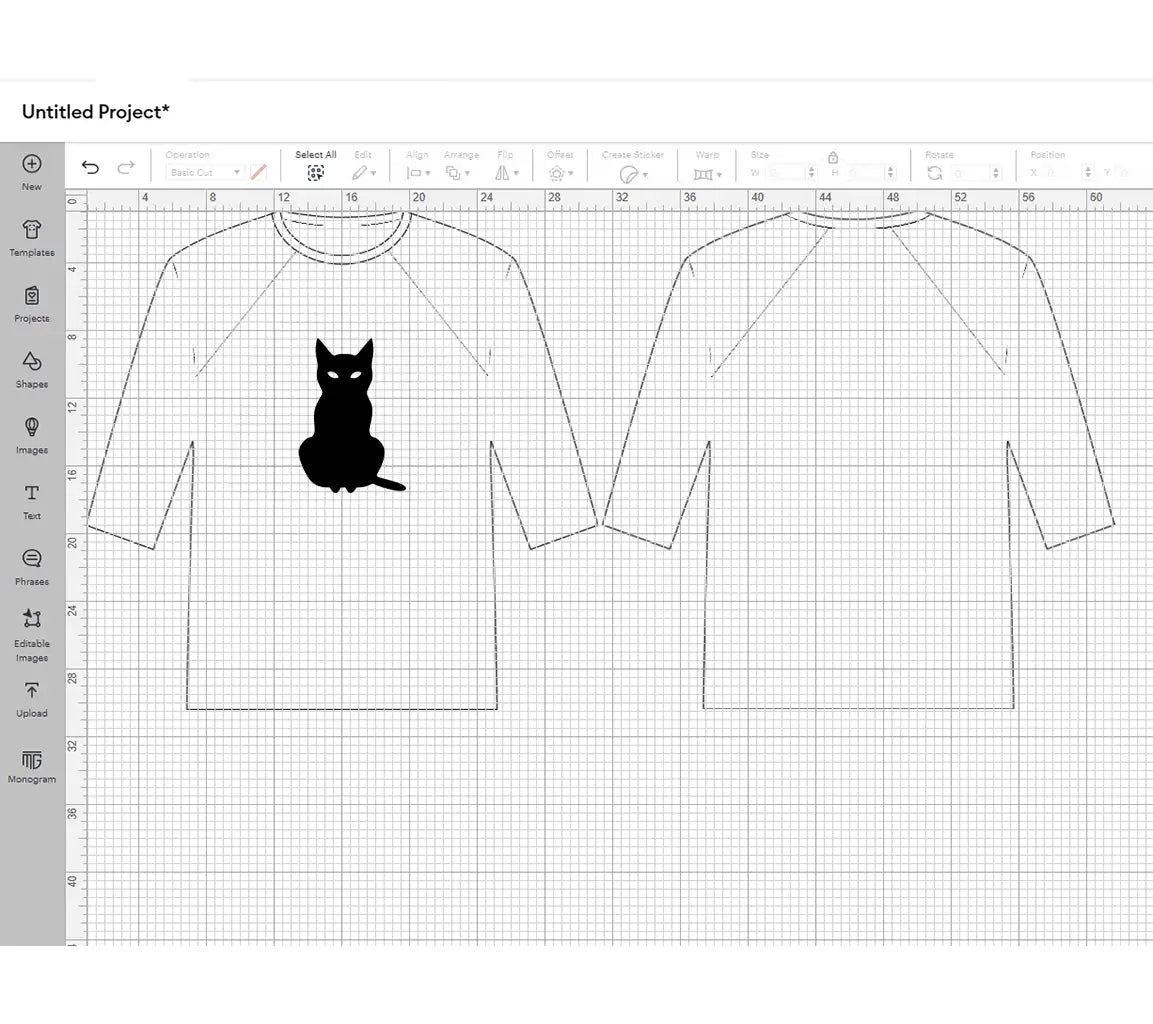The width and height of the screenshot is (1153, 1024).
Task: Open the Monogram maker
Action: coord(32,765)
